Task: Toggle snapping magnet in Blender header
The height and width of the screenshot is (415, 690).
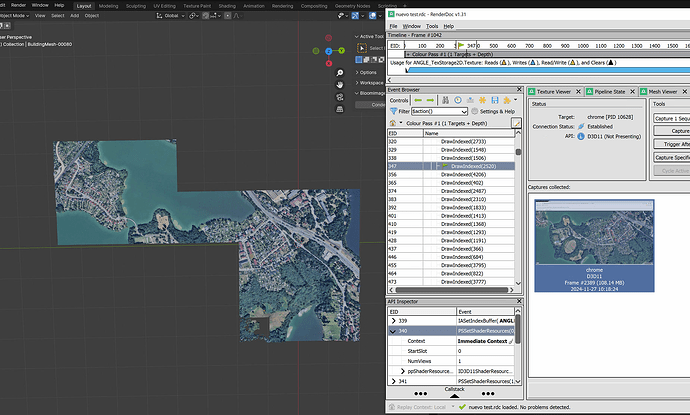Action: [x=206, y=15]
